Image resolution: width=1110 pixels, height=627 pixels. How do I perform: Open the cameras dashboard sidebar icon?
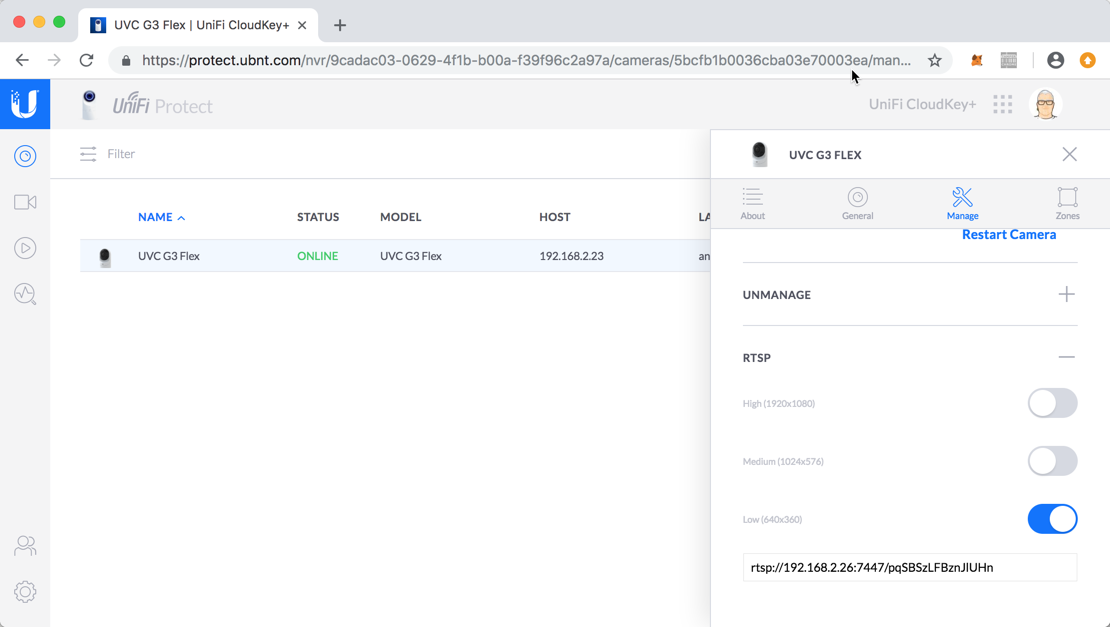(x=25, y=156)
